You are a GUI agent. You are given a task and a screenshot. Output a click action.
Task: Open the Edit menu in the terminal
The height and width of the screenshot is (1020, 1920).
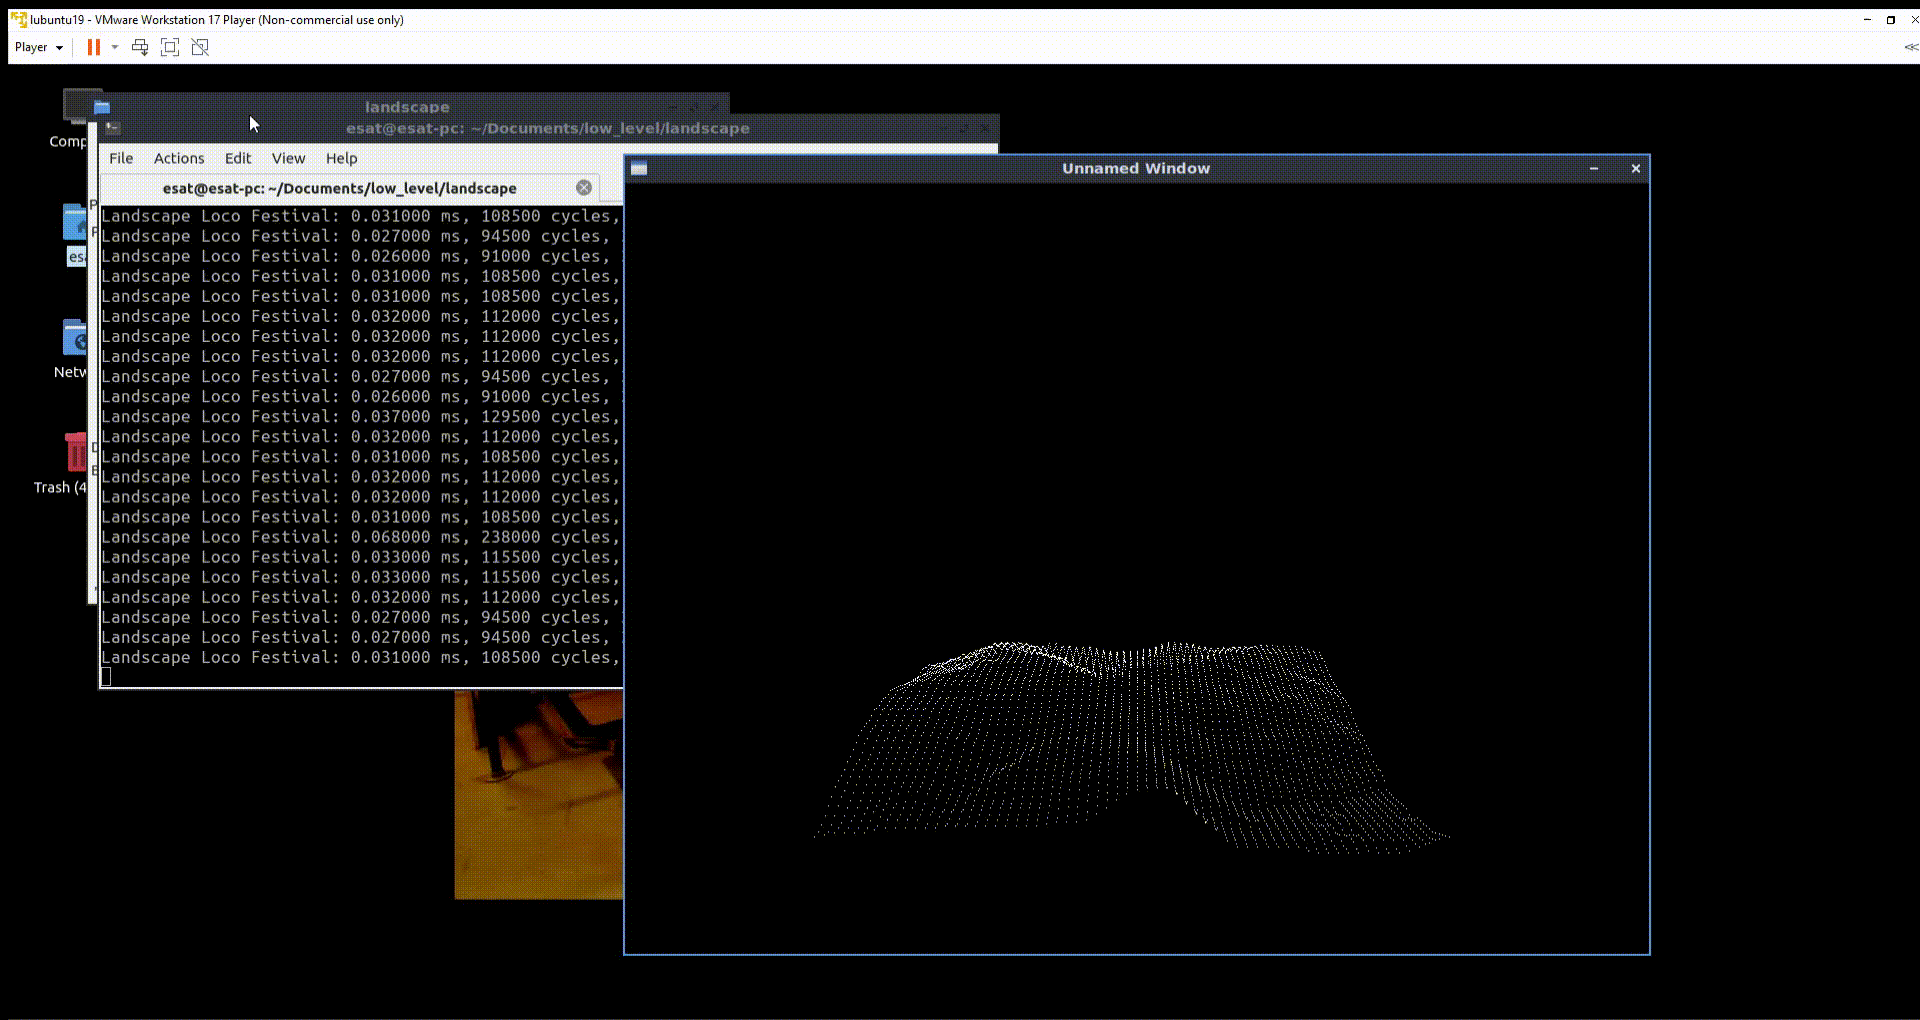[237, 158]
